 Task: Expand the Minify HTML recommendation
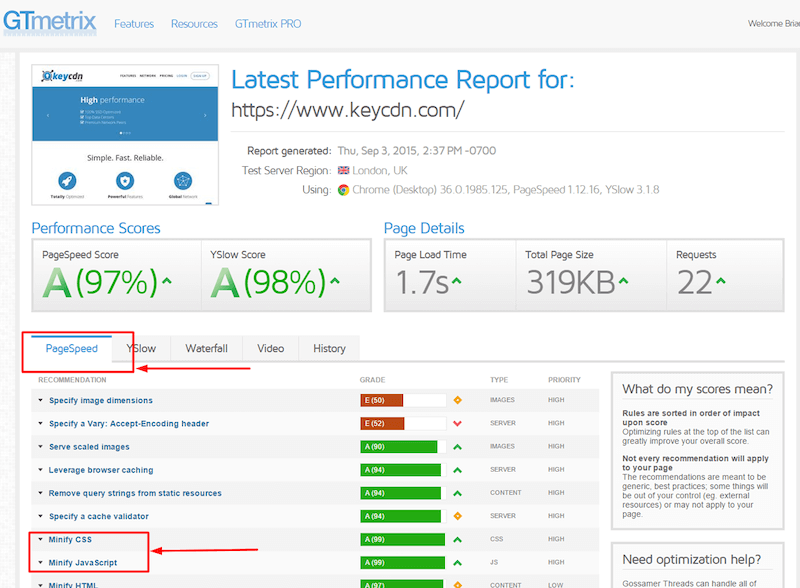point(40,585)
